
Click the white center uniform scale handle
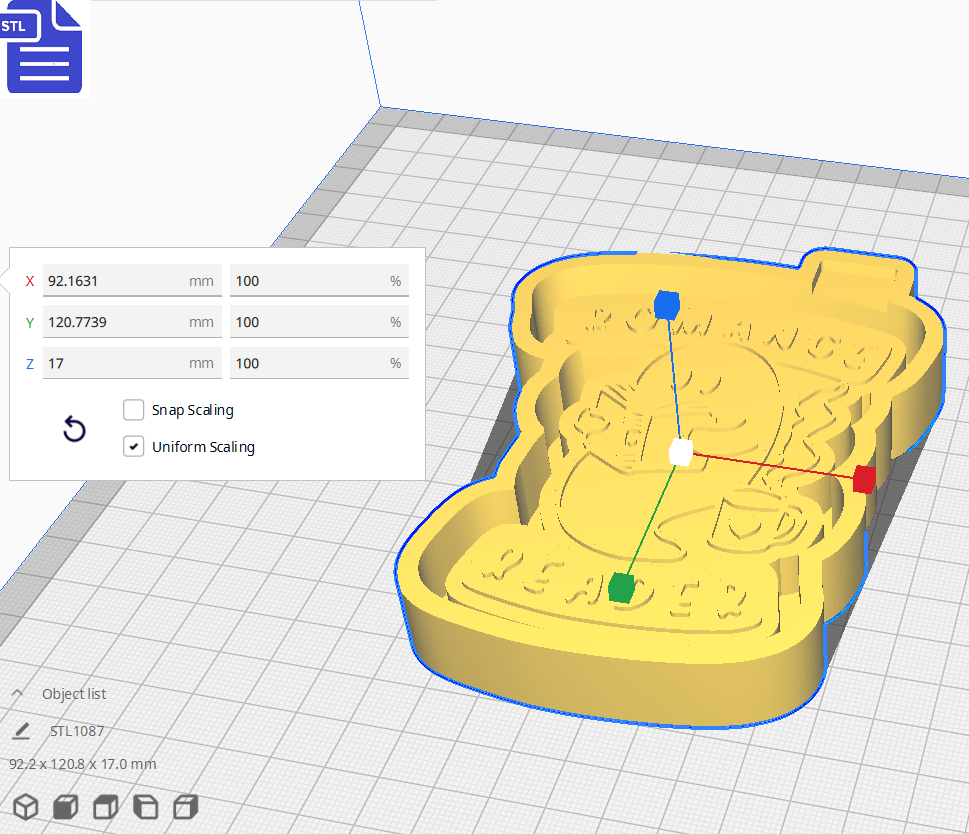point(680,452)
